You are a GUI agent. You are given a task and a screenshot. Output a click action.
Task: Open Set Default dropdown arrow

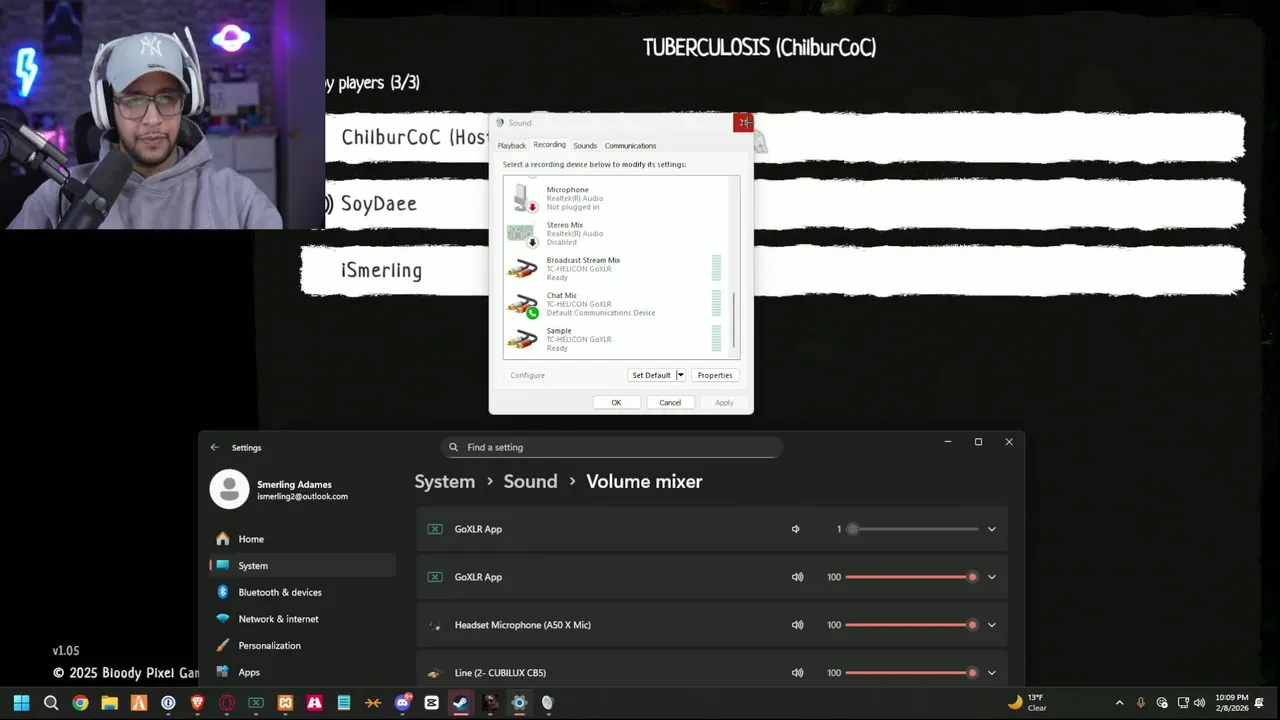[x=680, y=375]
